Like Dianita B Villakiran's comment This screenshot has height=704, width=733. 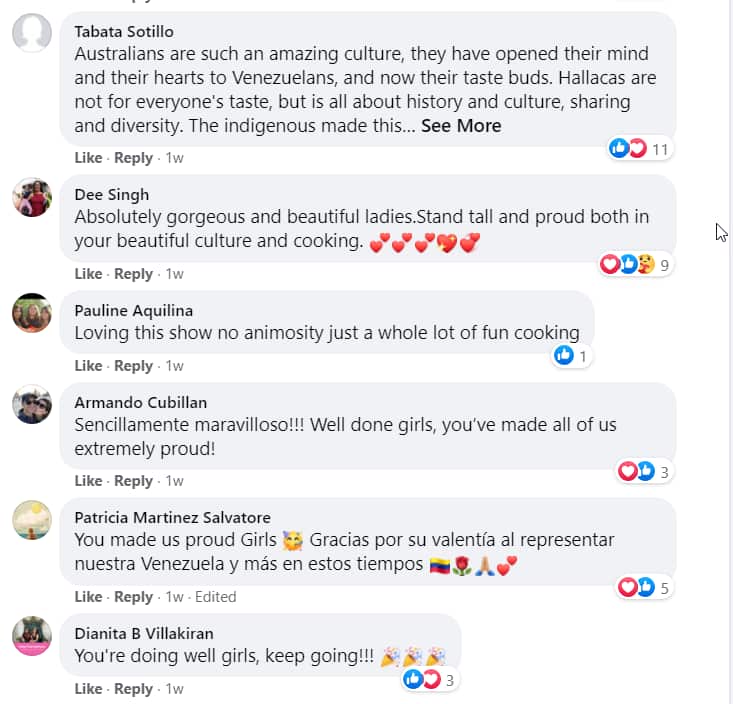[x=88, y=689]
